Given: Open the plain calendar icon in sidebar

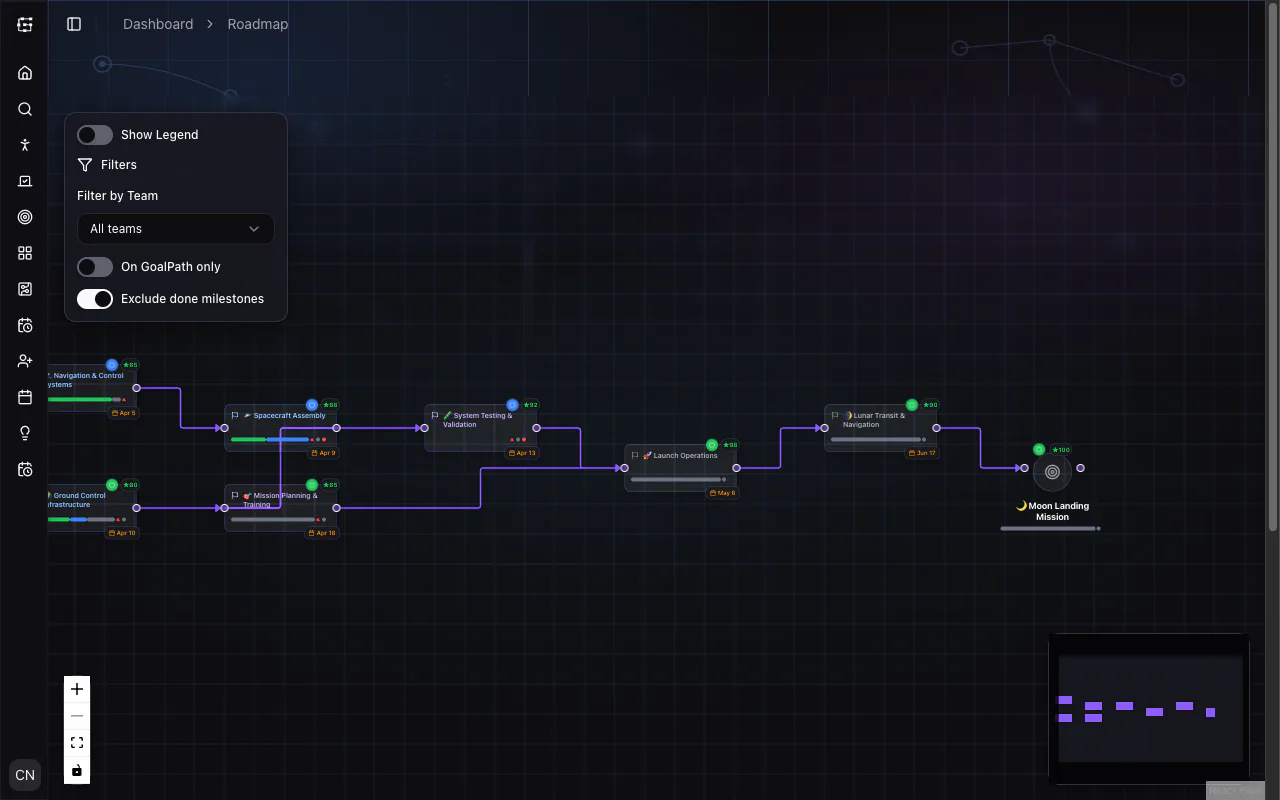Looking at the screenshot, I should pyautogui.click(x=25, y=397).
